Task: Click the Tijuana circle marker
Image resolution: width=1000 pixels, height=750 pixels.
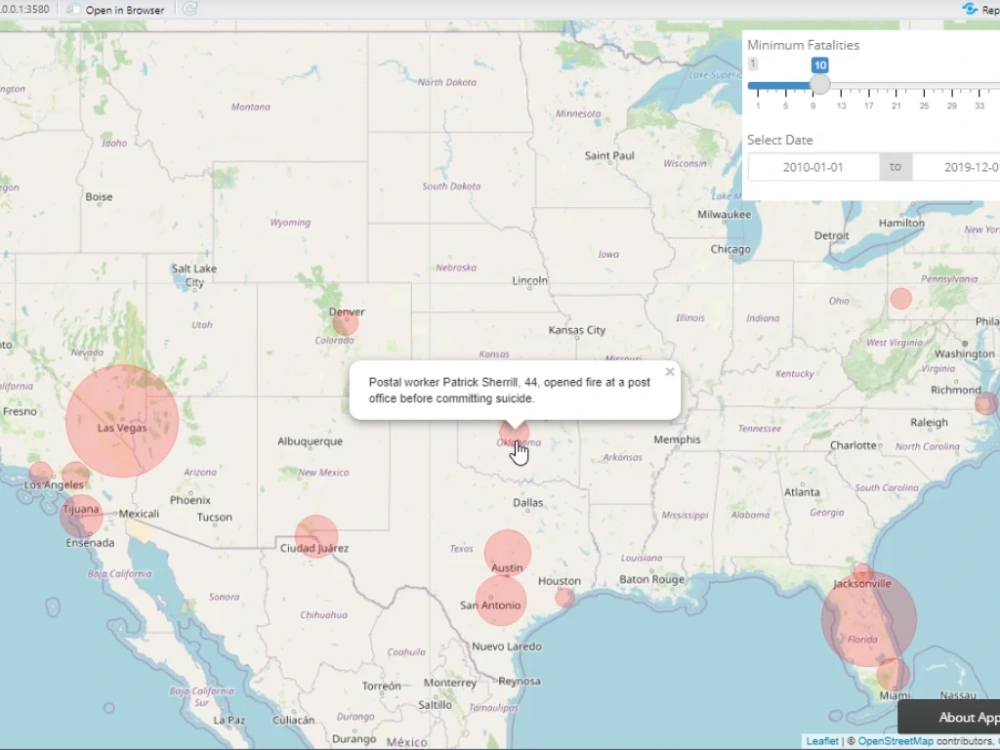Action: click(x=82, y=516)
